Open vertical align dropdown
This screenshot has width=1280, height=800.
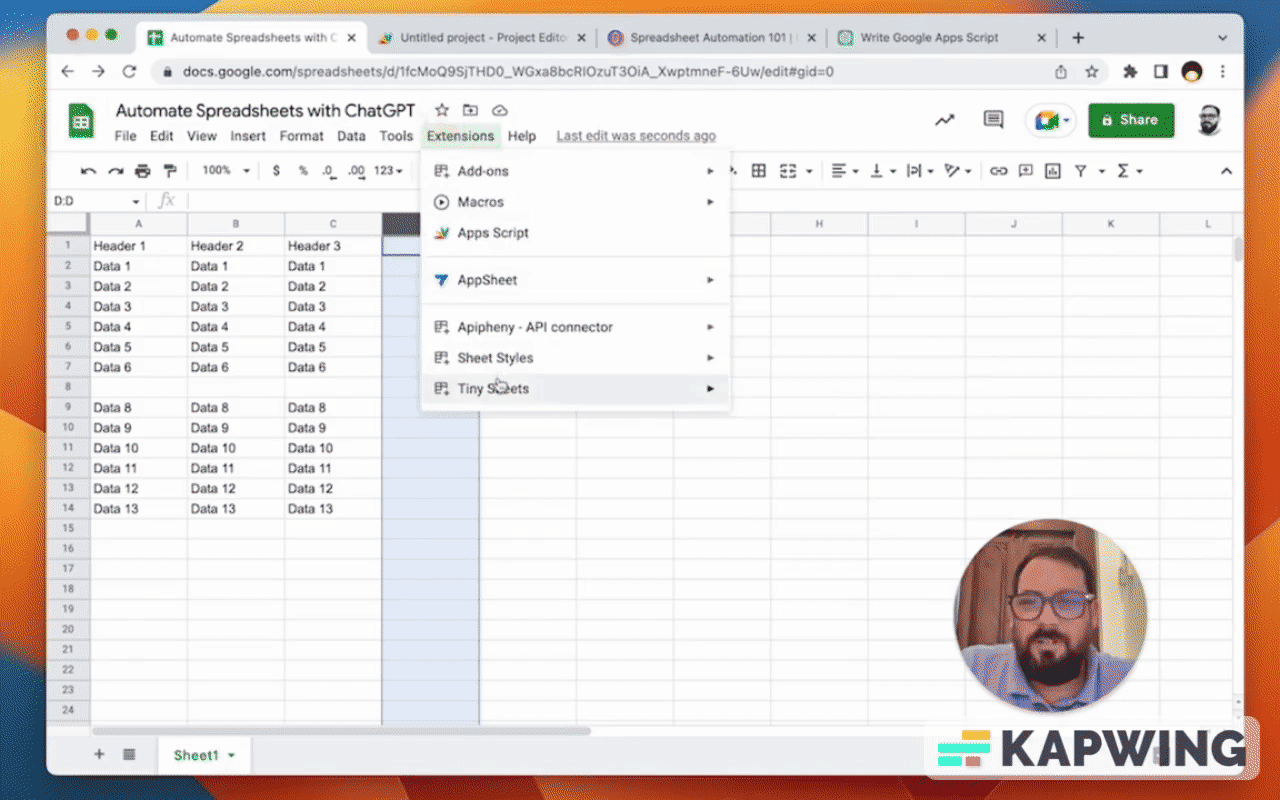[x=883, y=171]
